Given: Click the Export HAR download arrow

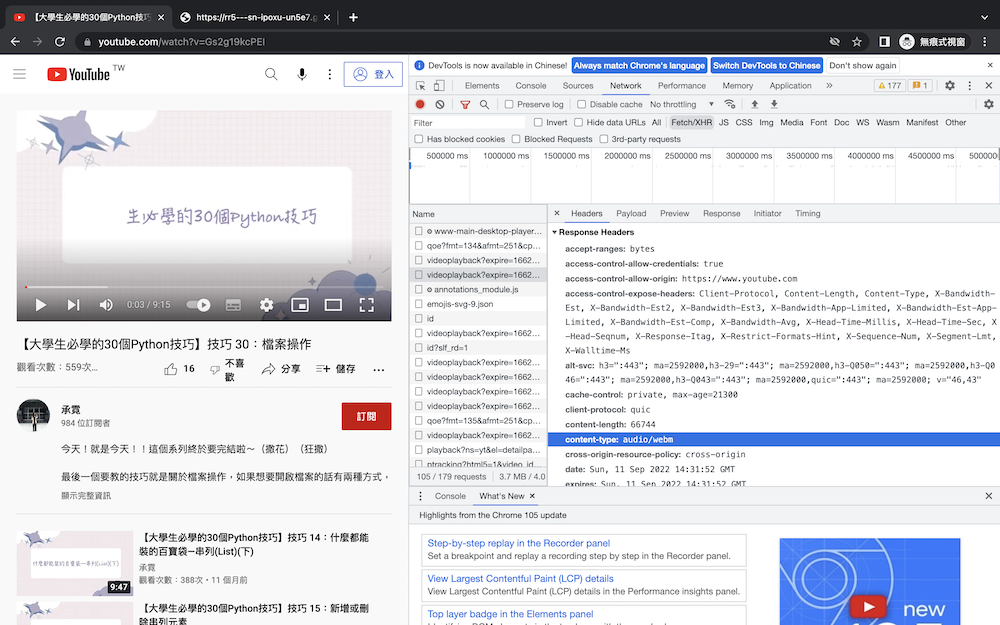Looking at the screenshot, I should click(x=774, y=104).
